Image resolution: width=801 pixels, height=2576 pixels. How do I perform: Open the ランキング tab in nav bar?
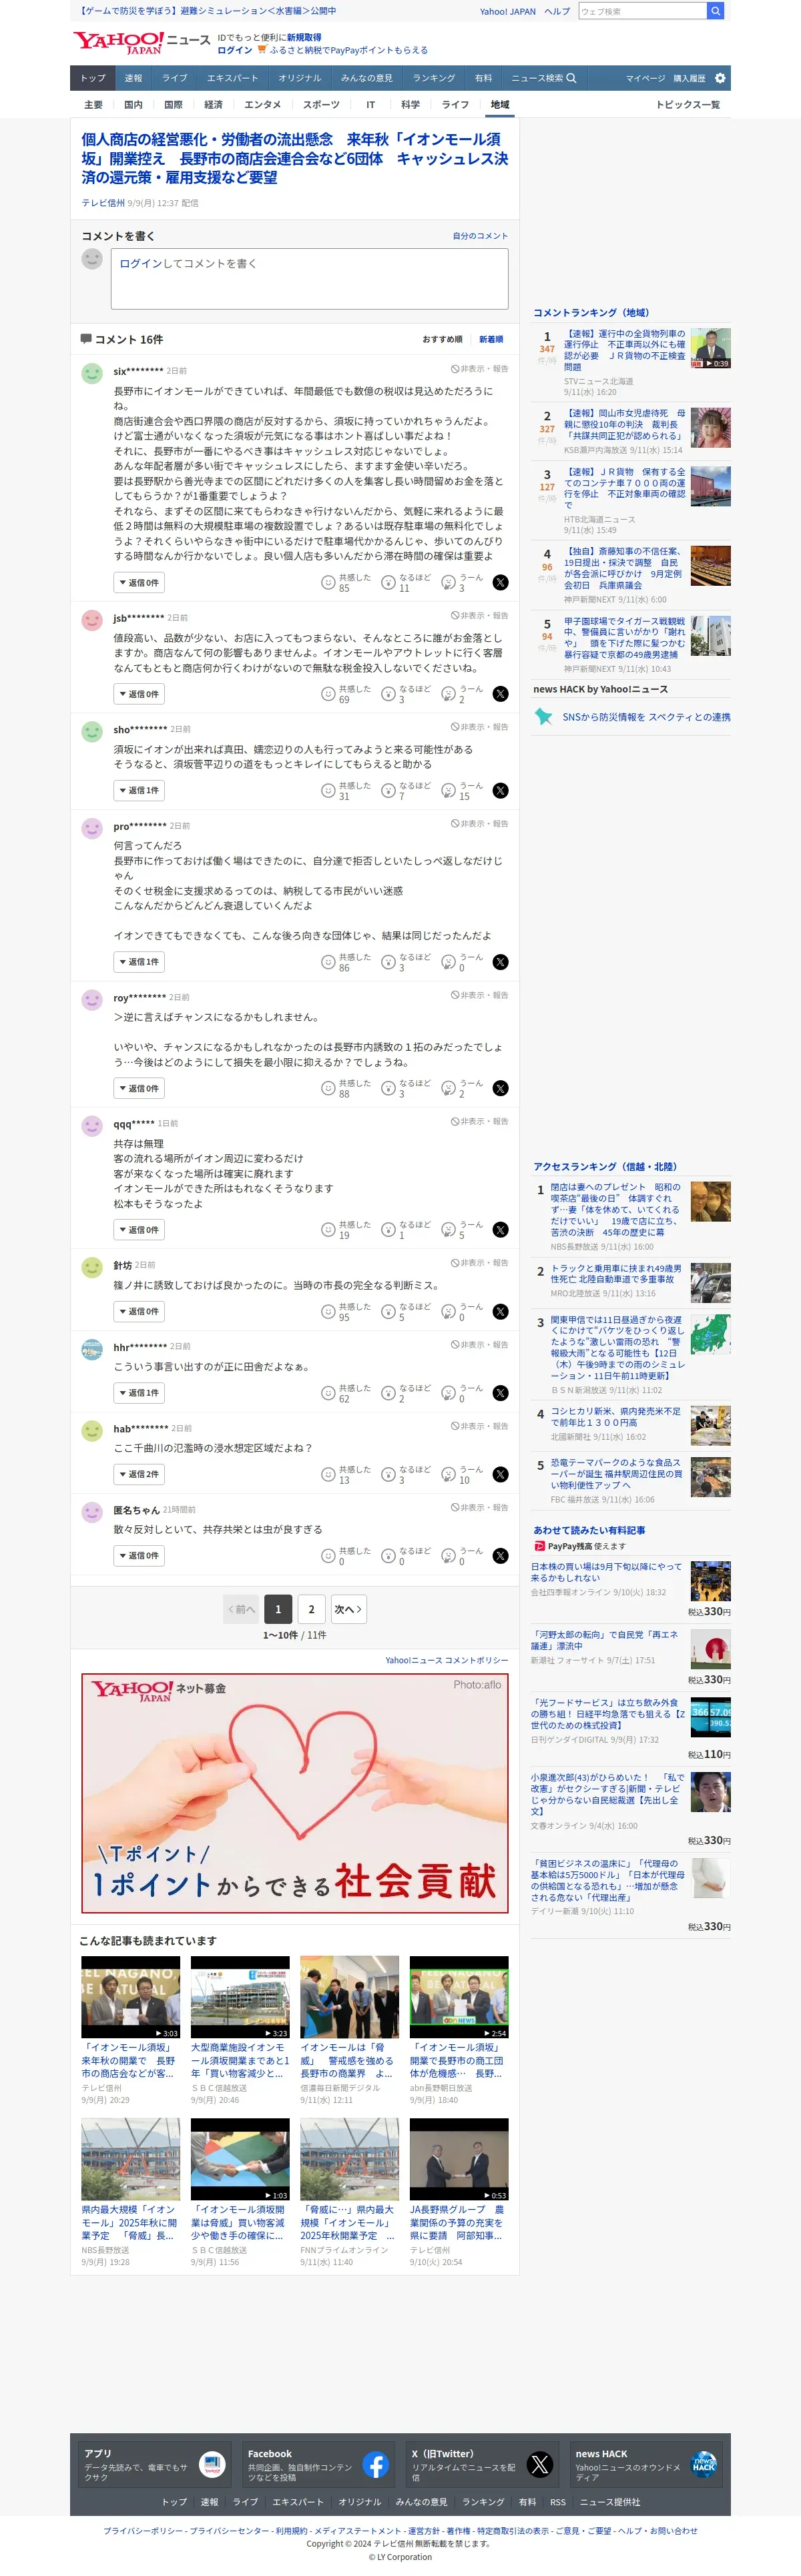(434, 78)
